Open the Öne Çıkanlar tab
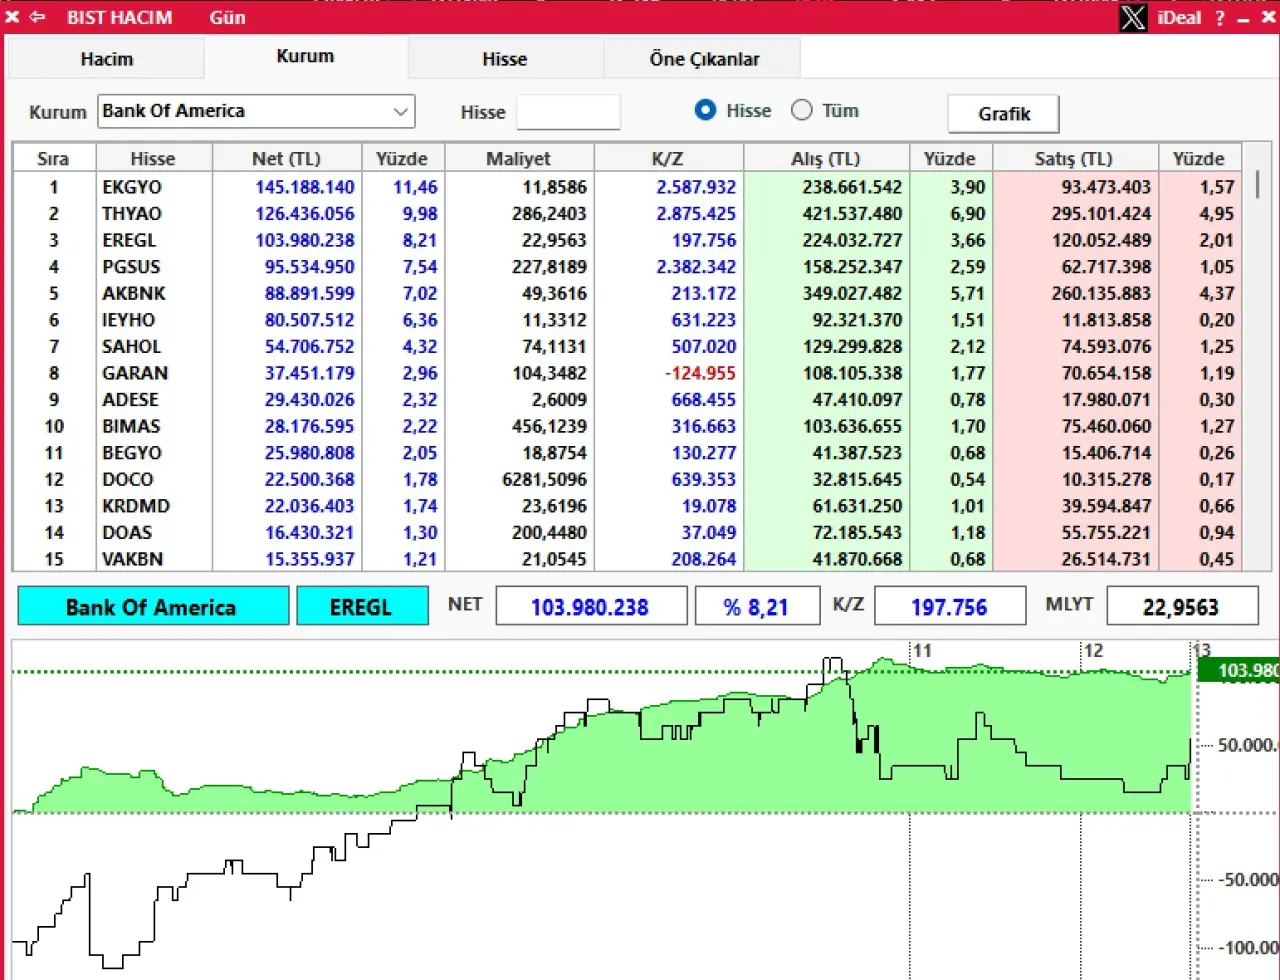Viewport: 1280px width, 980px height. [703, 59]
